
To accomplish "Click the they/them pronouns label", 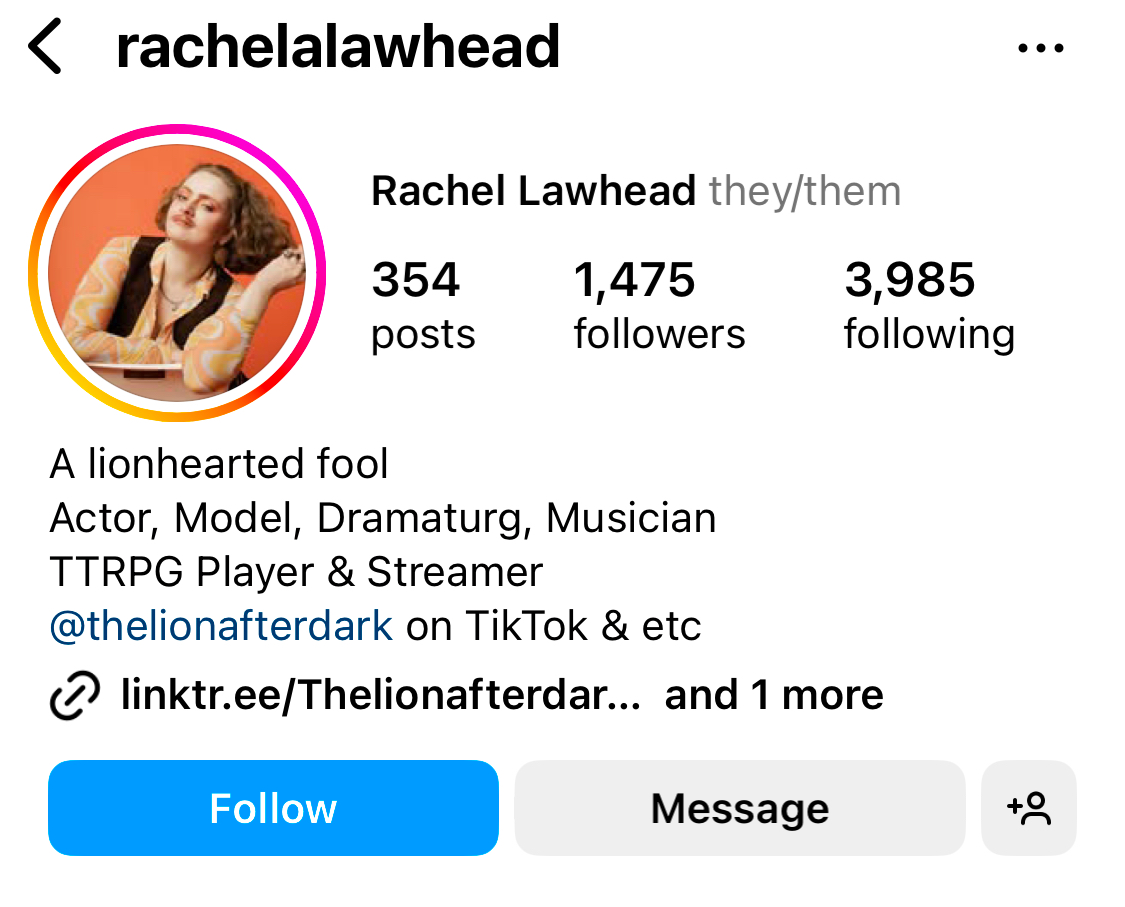I will coord(805,192).
